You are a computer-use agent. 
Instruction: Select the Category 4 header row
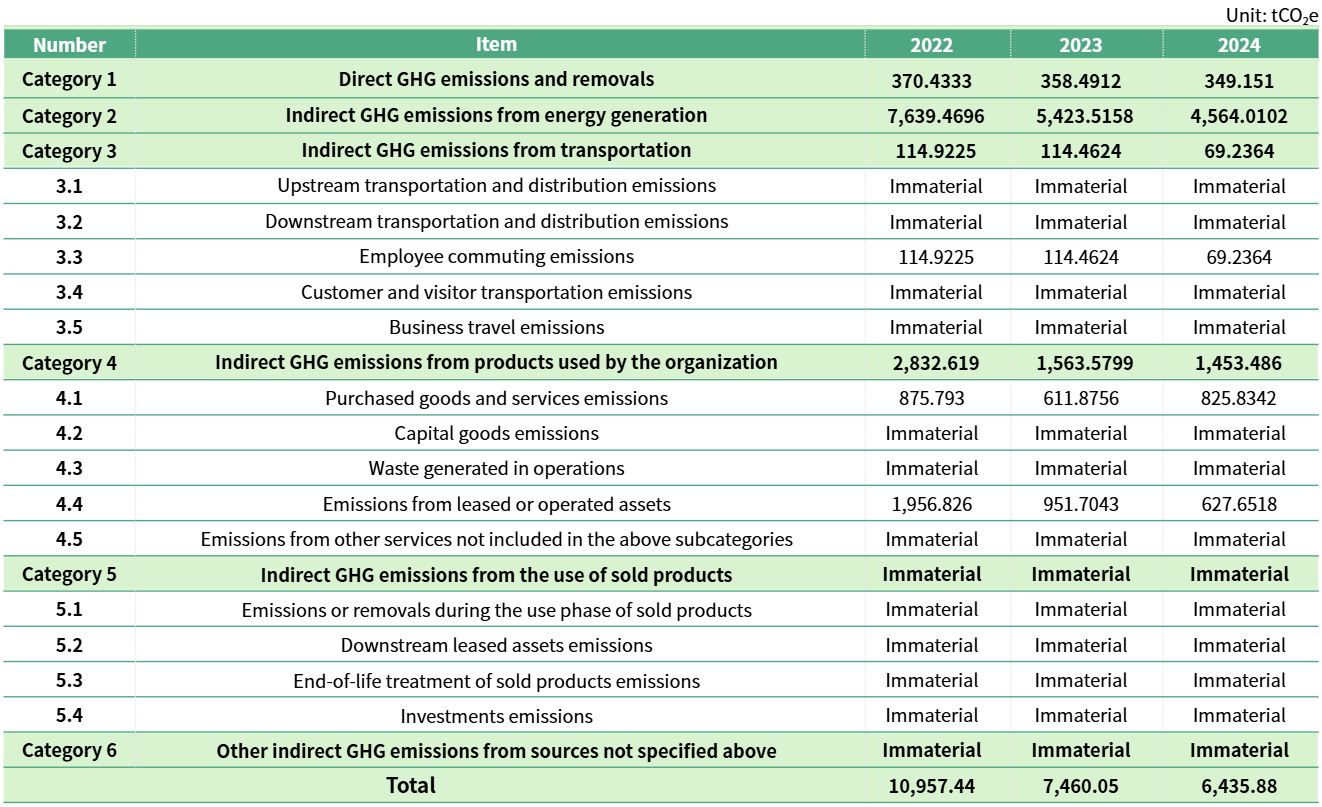(x=497, y=363)
